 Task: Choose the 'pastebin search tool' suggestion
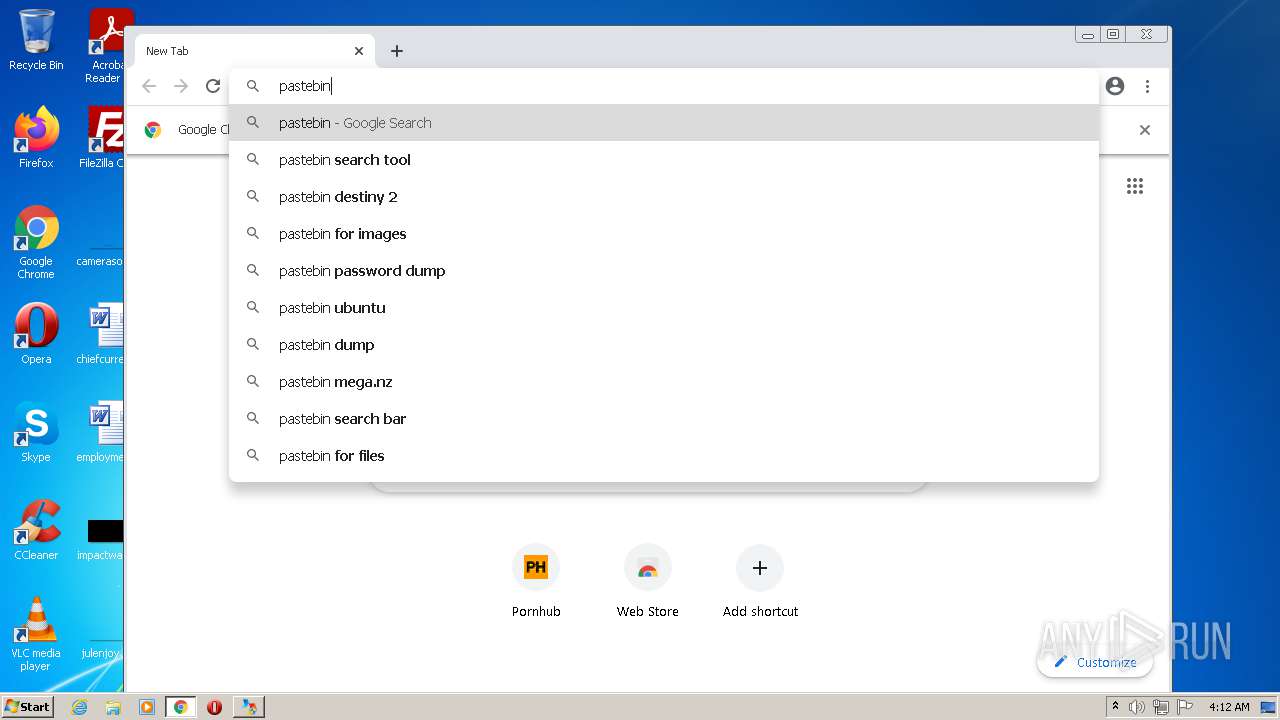(664, 160)
